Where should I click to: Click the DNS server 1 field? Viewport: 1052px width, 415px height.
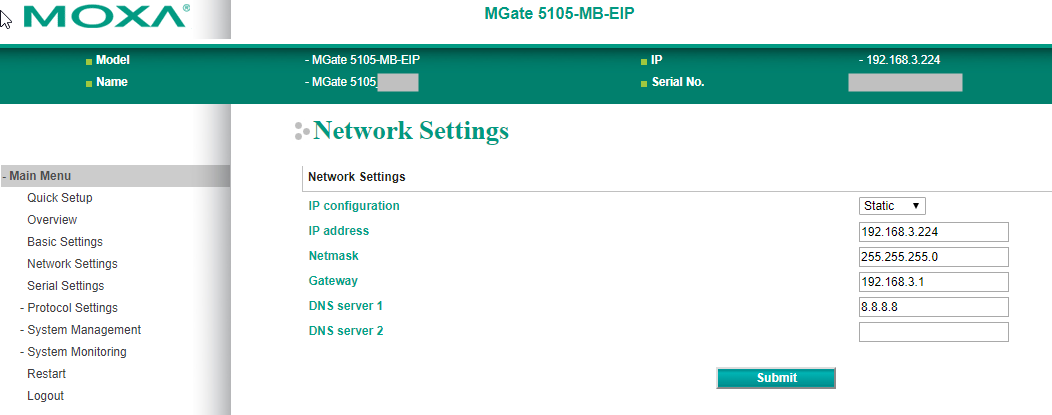[x=933, y=307]
